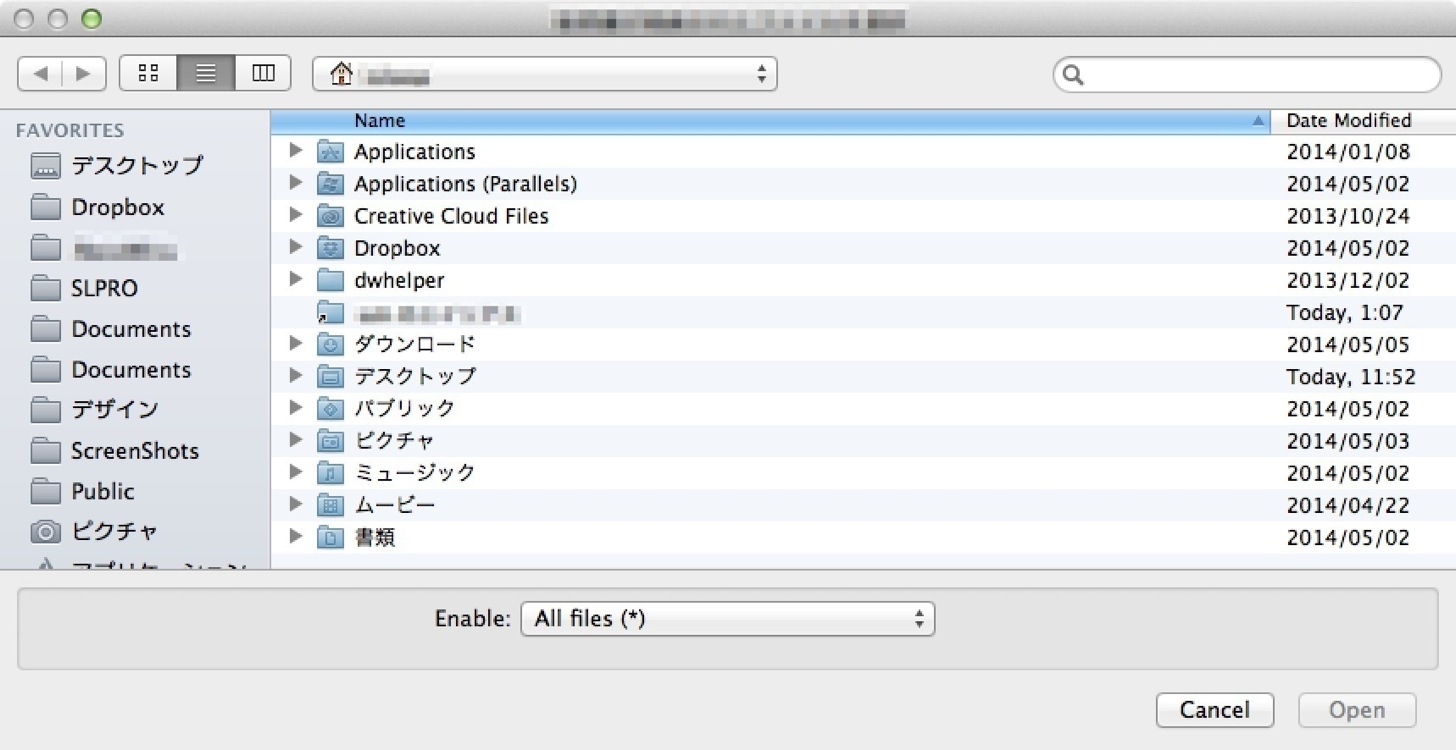Select the Applications folder icon
The height and width of the screenshot is (750, 1456).
pyautogui.click(x=330, y=152)
